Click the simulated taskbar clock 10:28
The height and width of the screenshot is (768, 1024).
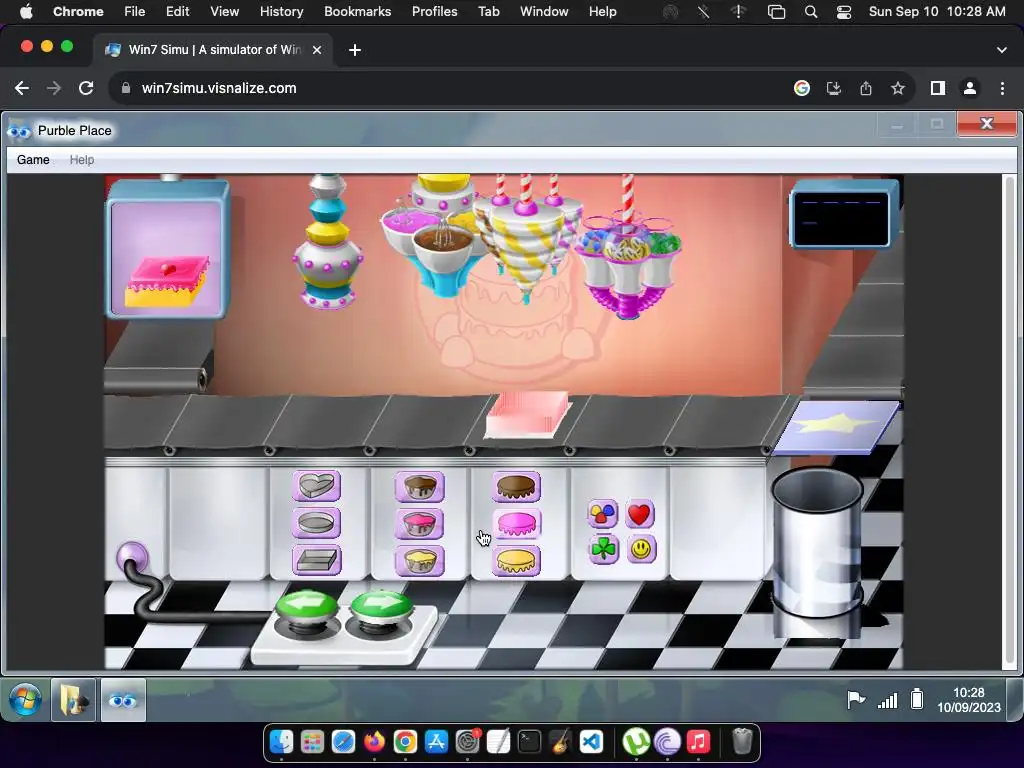tap(968, 699)
